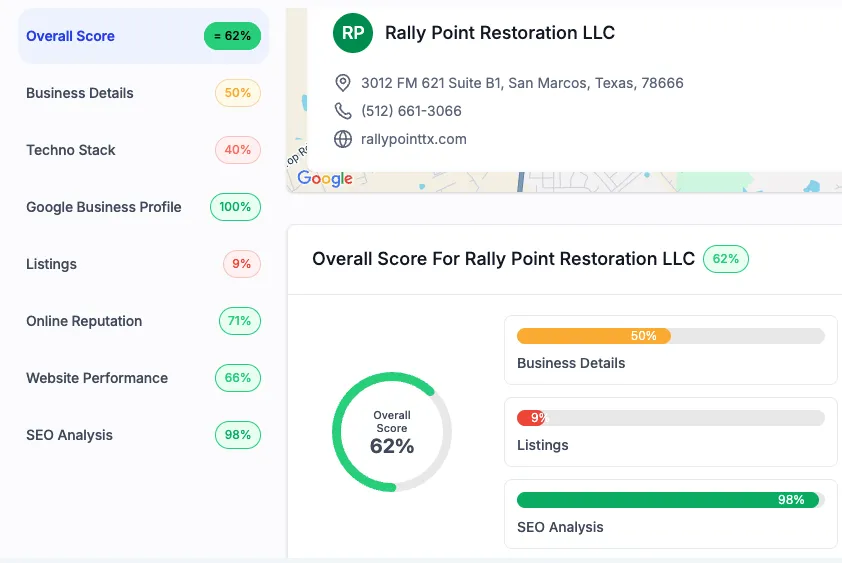
Task: Click the phone number (512) 661-3066
Action: (x=411, y=111)
